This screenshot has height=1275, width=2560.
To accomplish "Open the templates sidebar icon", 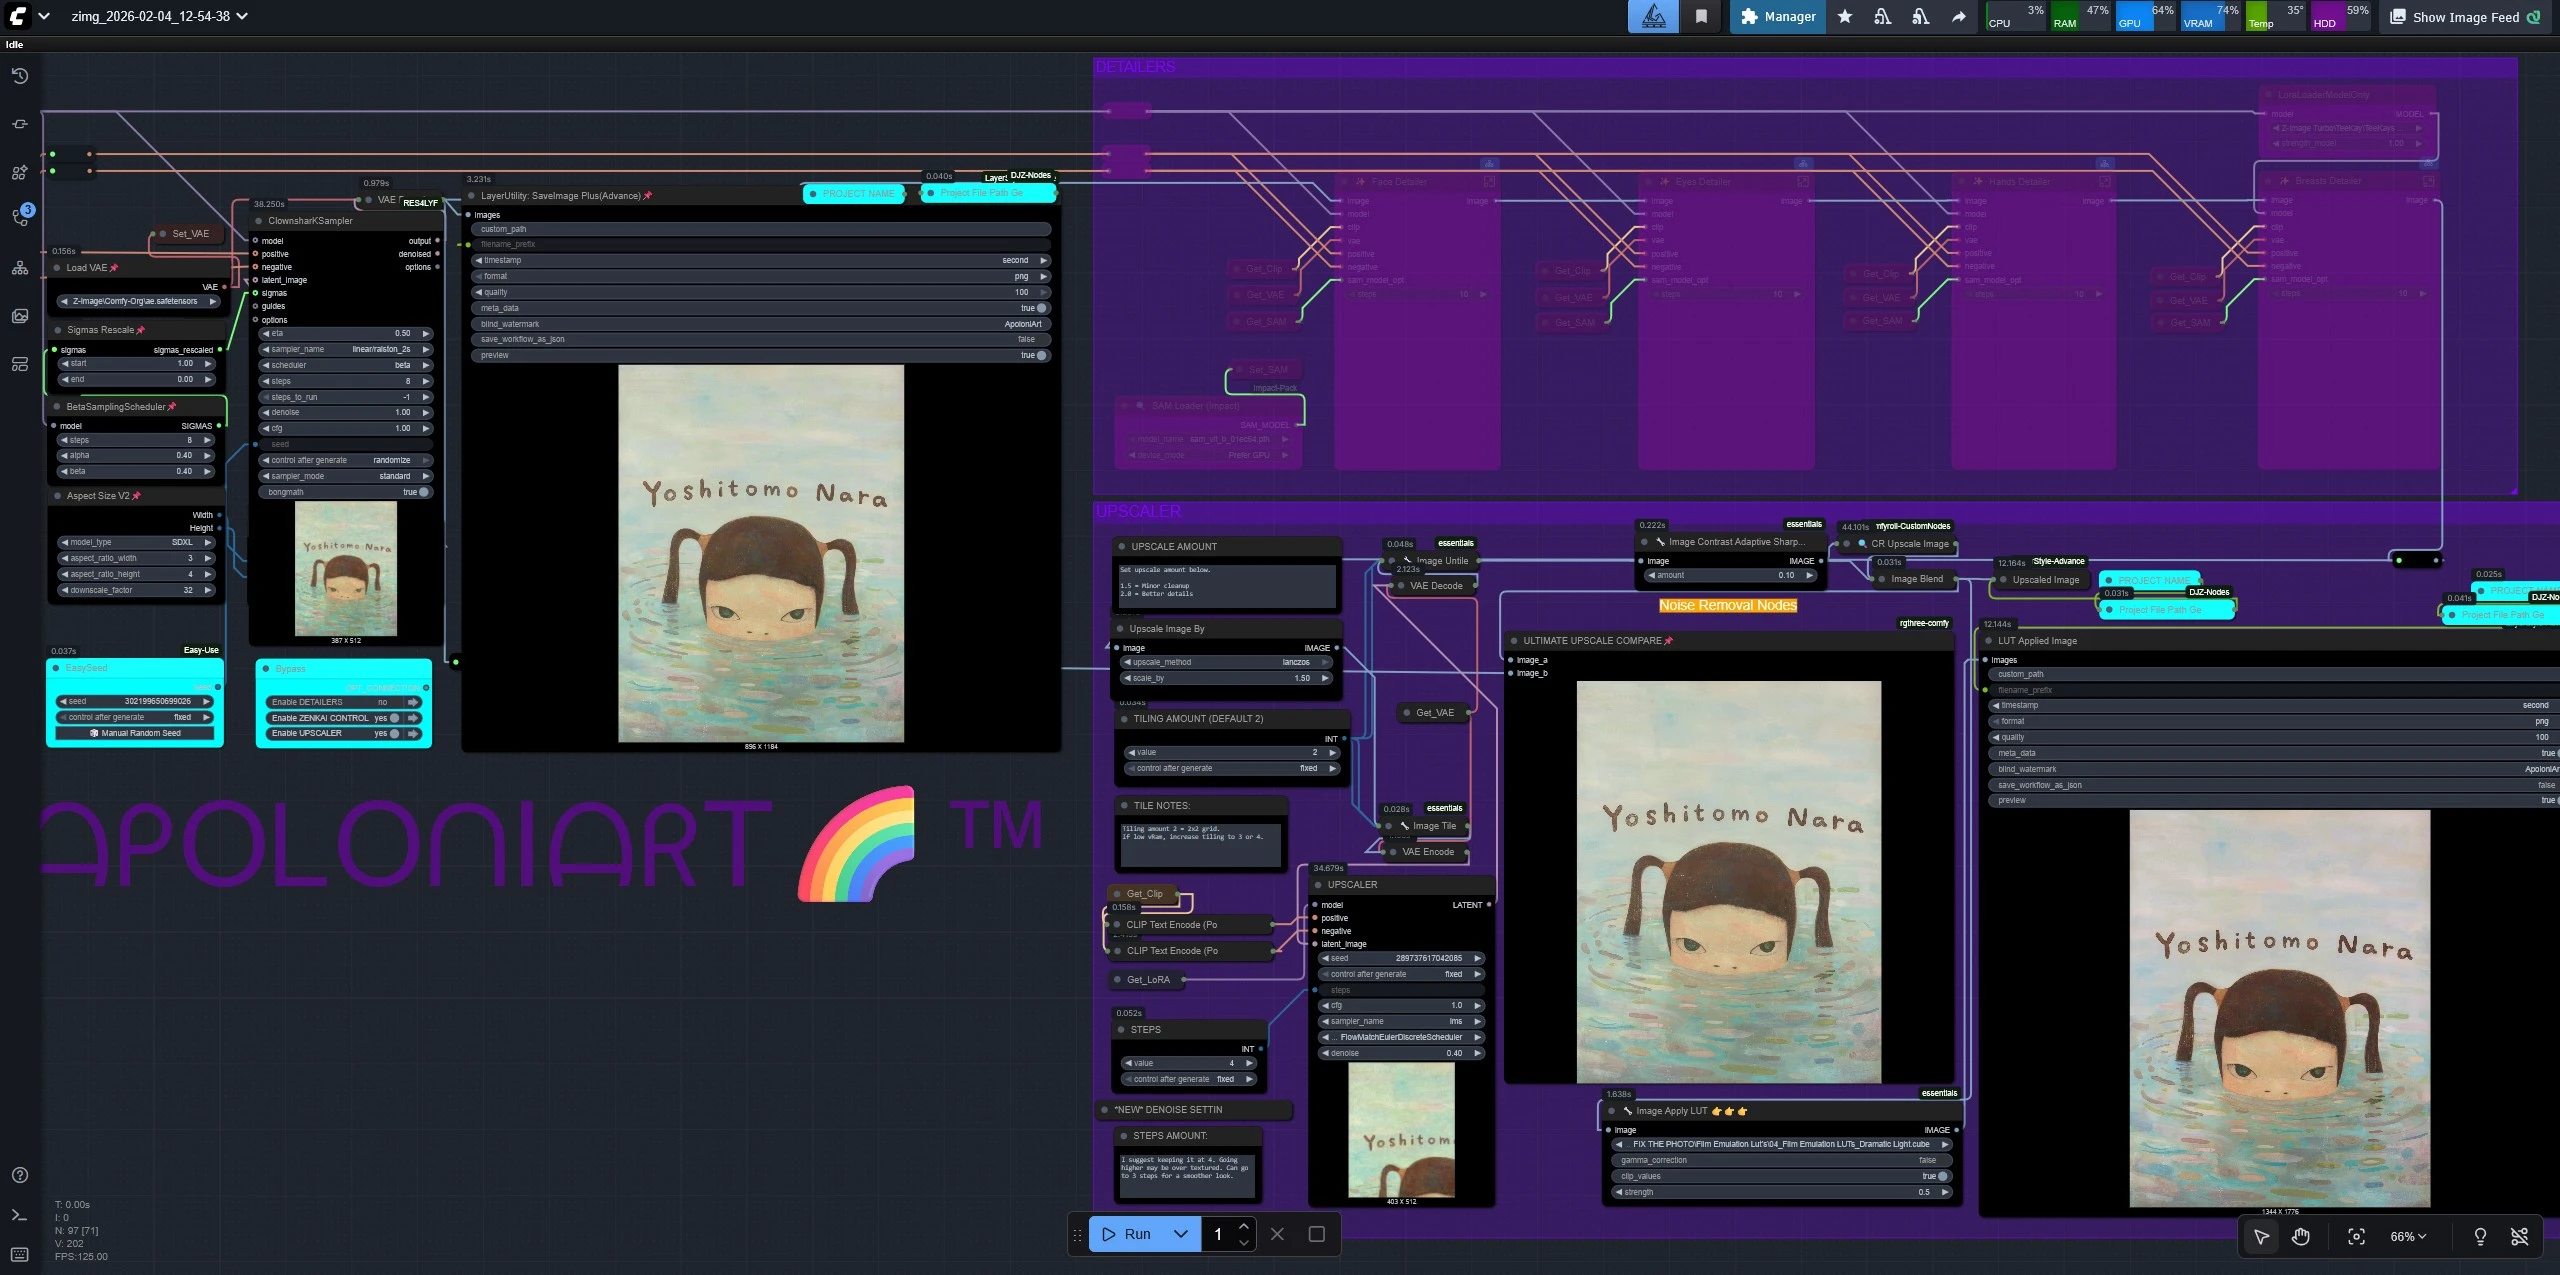I will 20,364.
